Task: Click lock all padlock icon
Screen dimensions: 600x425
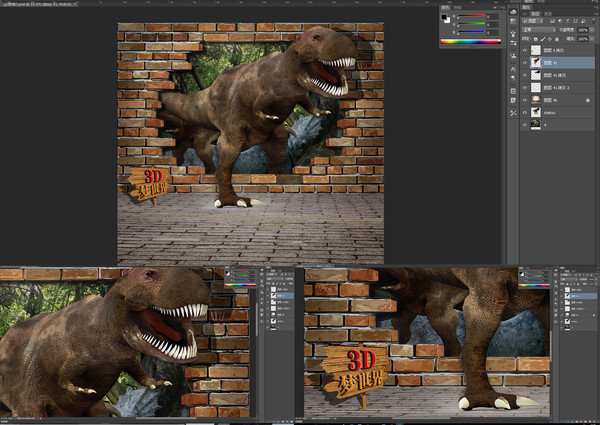Action: pyautogui.click(x=557, y=39)
